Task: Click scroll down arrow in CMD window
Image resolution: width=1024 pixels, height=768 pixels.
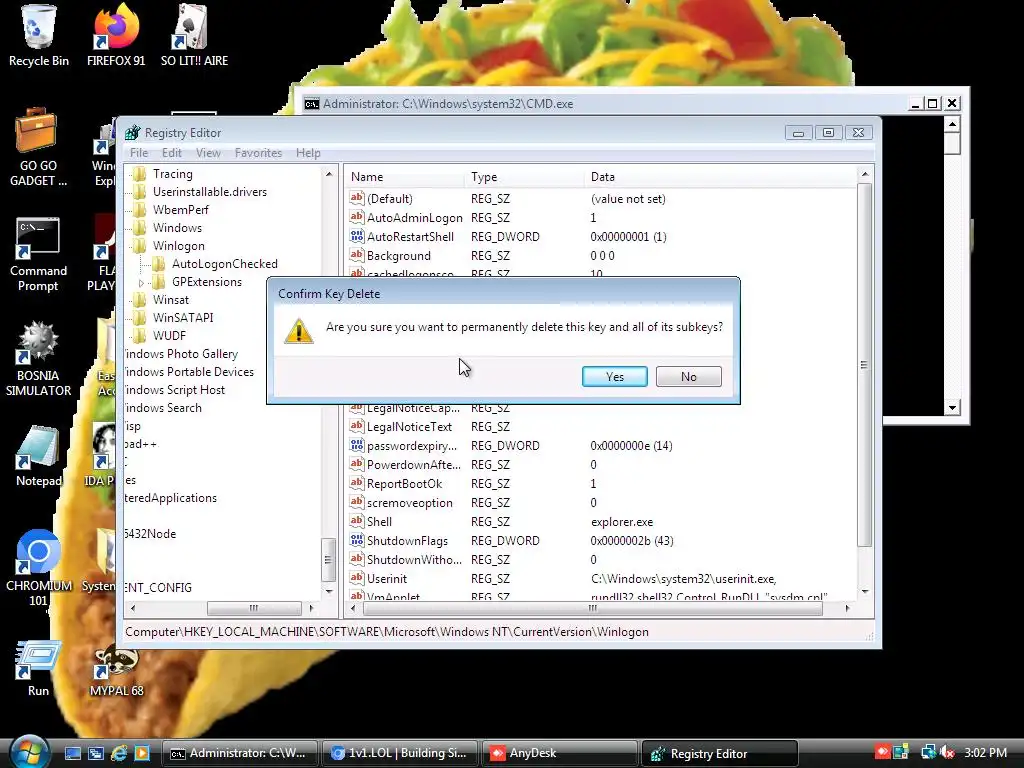Action: point(952,408)
